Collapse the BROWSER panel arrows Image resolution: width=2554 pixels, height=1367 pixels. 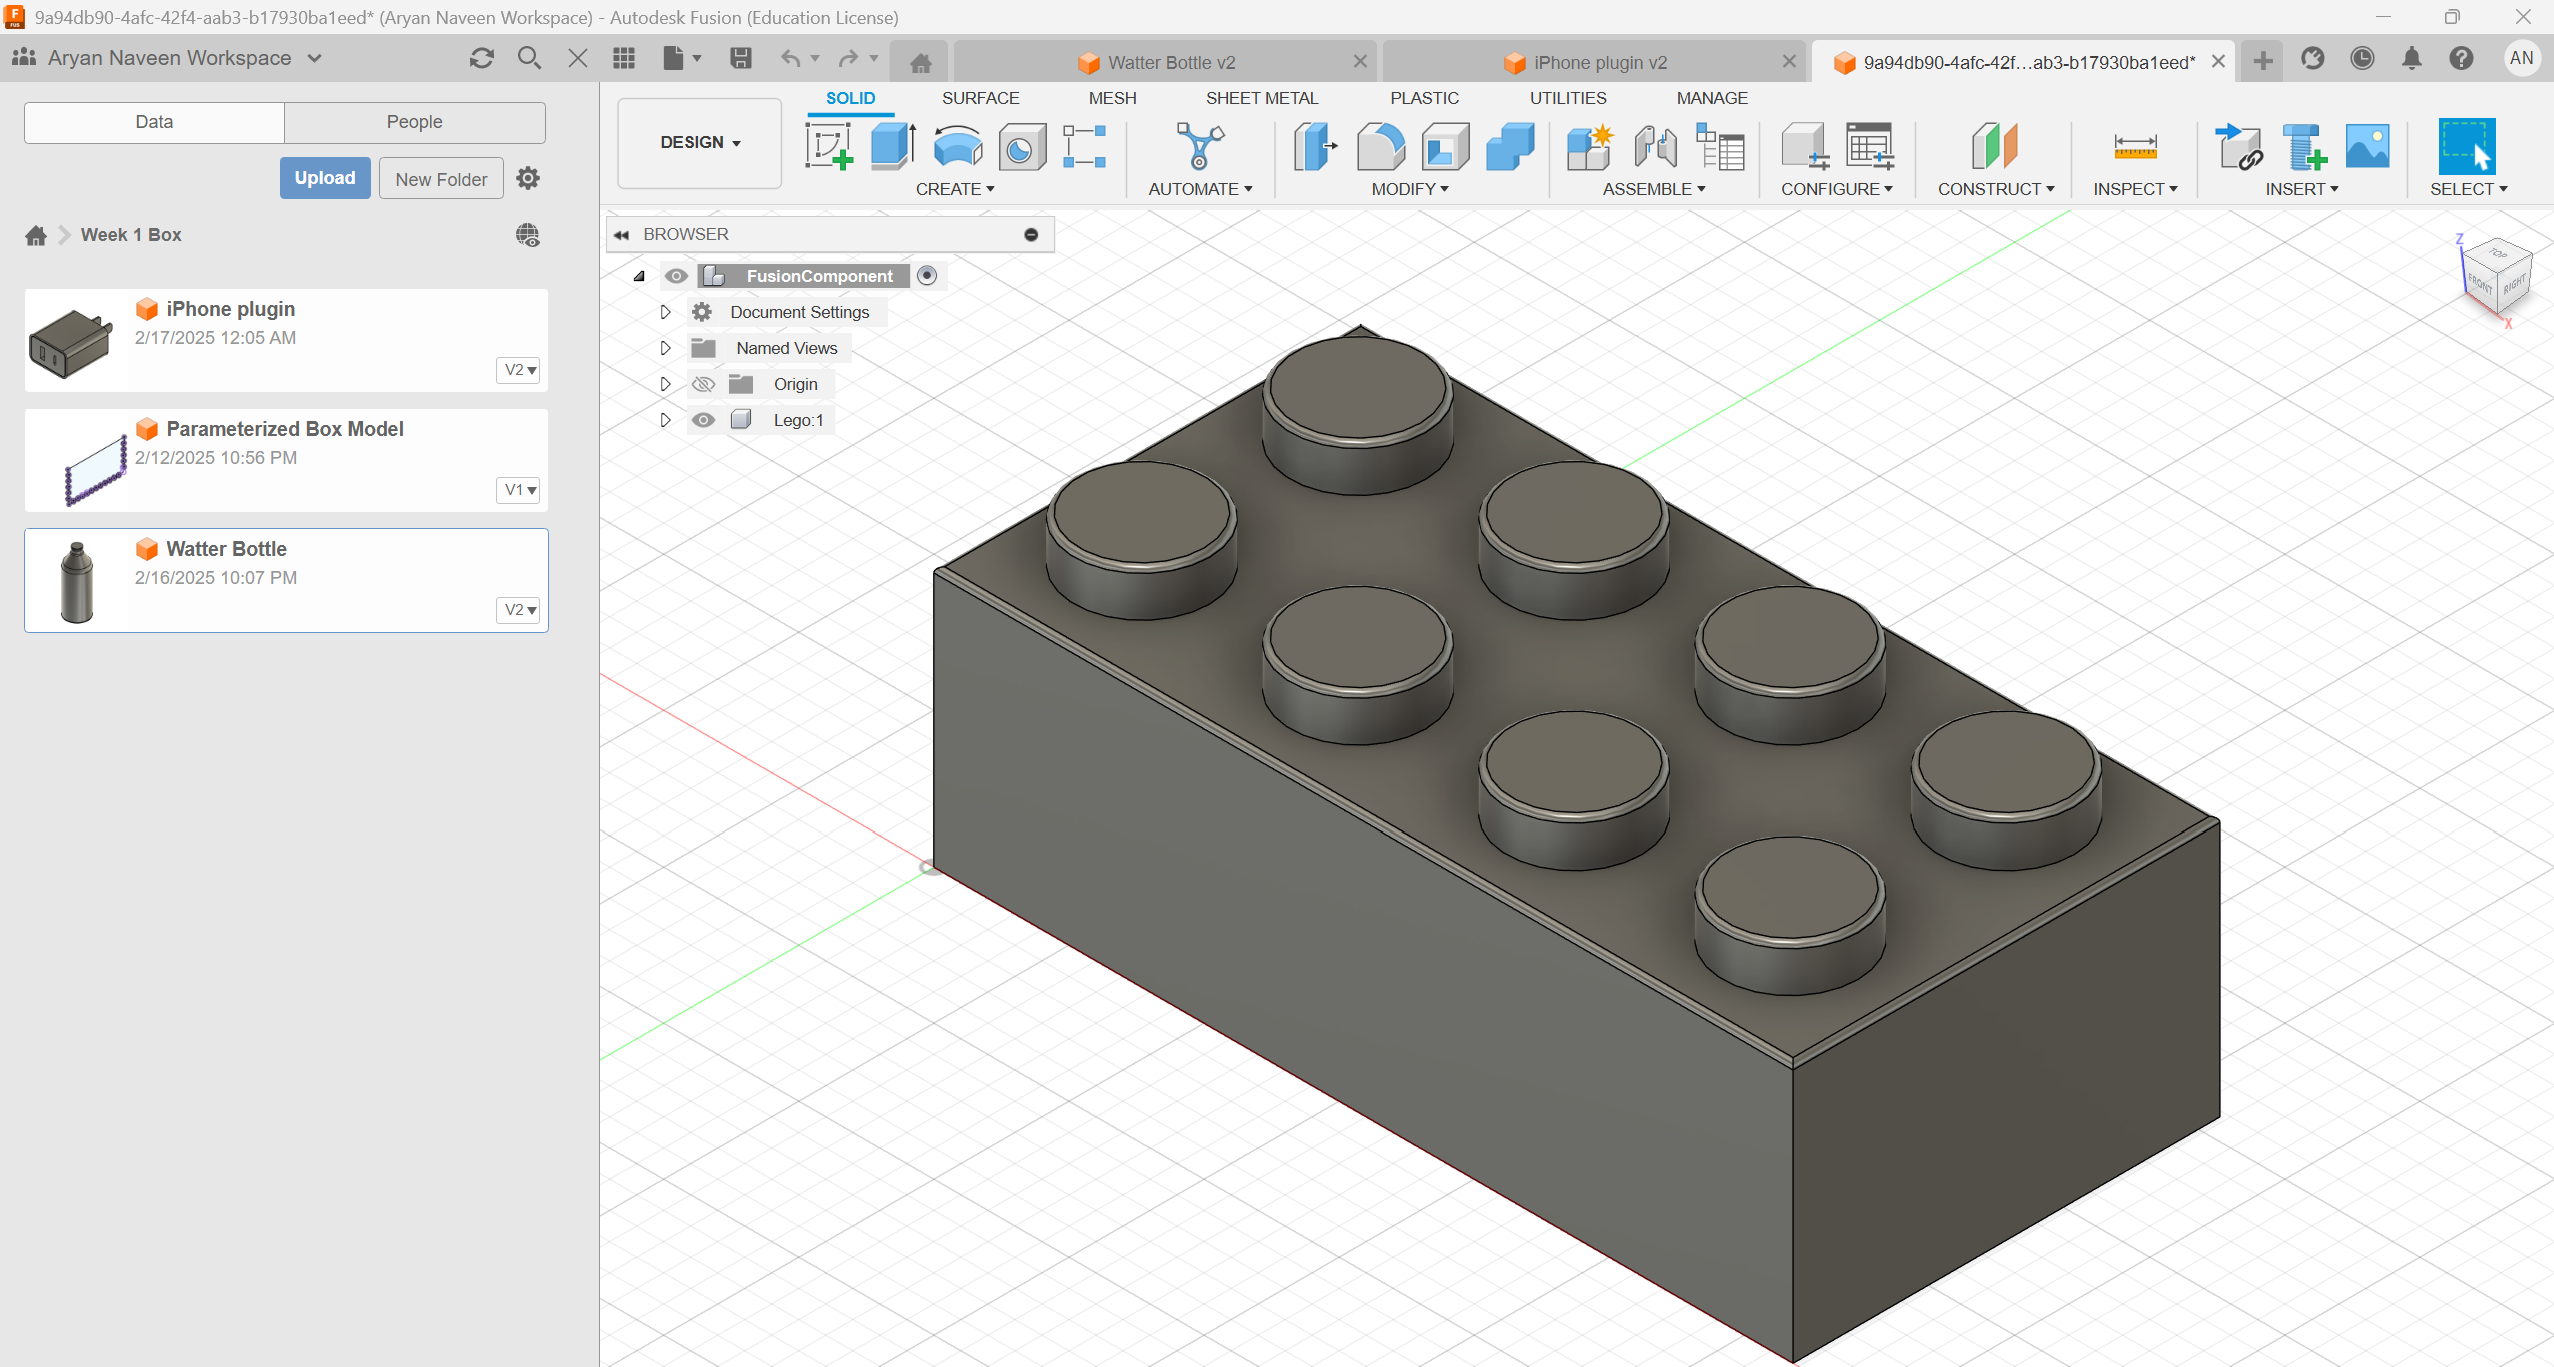click(x=622, y=235)
